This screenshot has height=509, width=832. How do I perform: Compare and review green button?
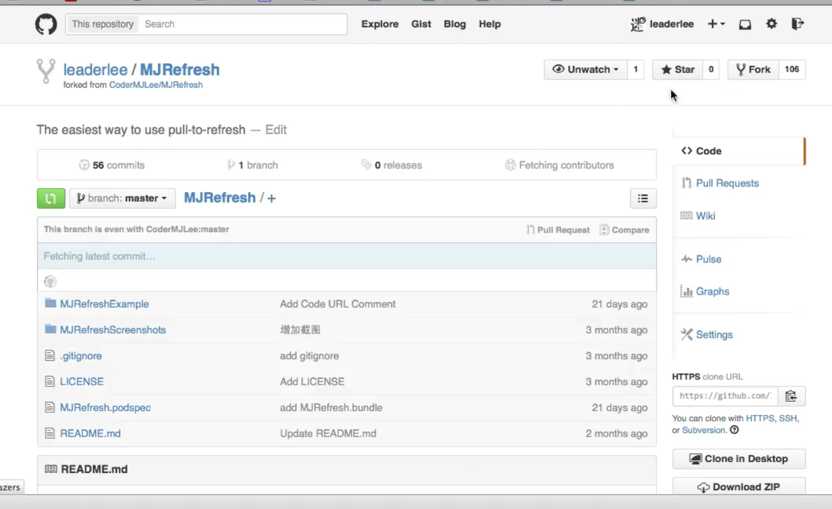(x=51, y=199)
